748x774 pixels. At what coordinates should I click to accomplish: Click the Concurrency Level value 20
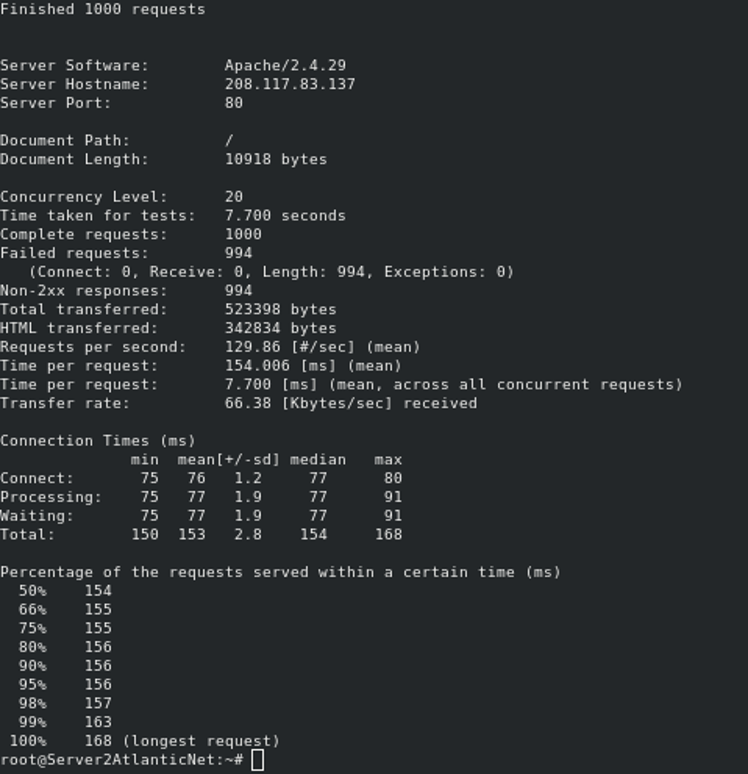(x=234, y=197)
